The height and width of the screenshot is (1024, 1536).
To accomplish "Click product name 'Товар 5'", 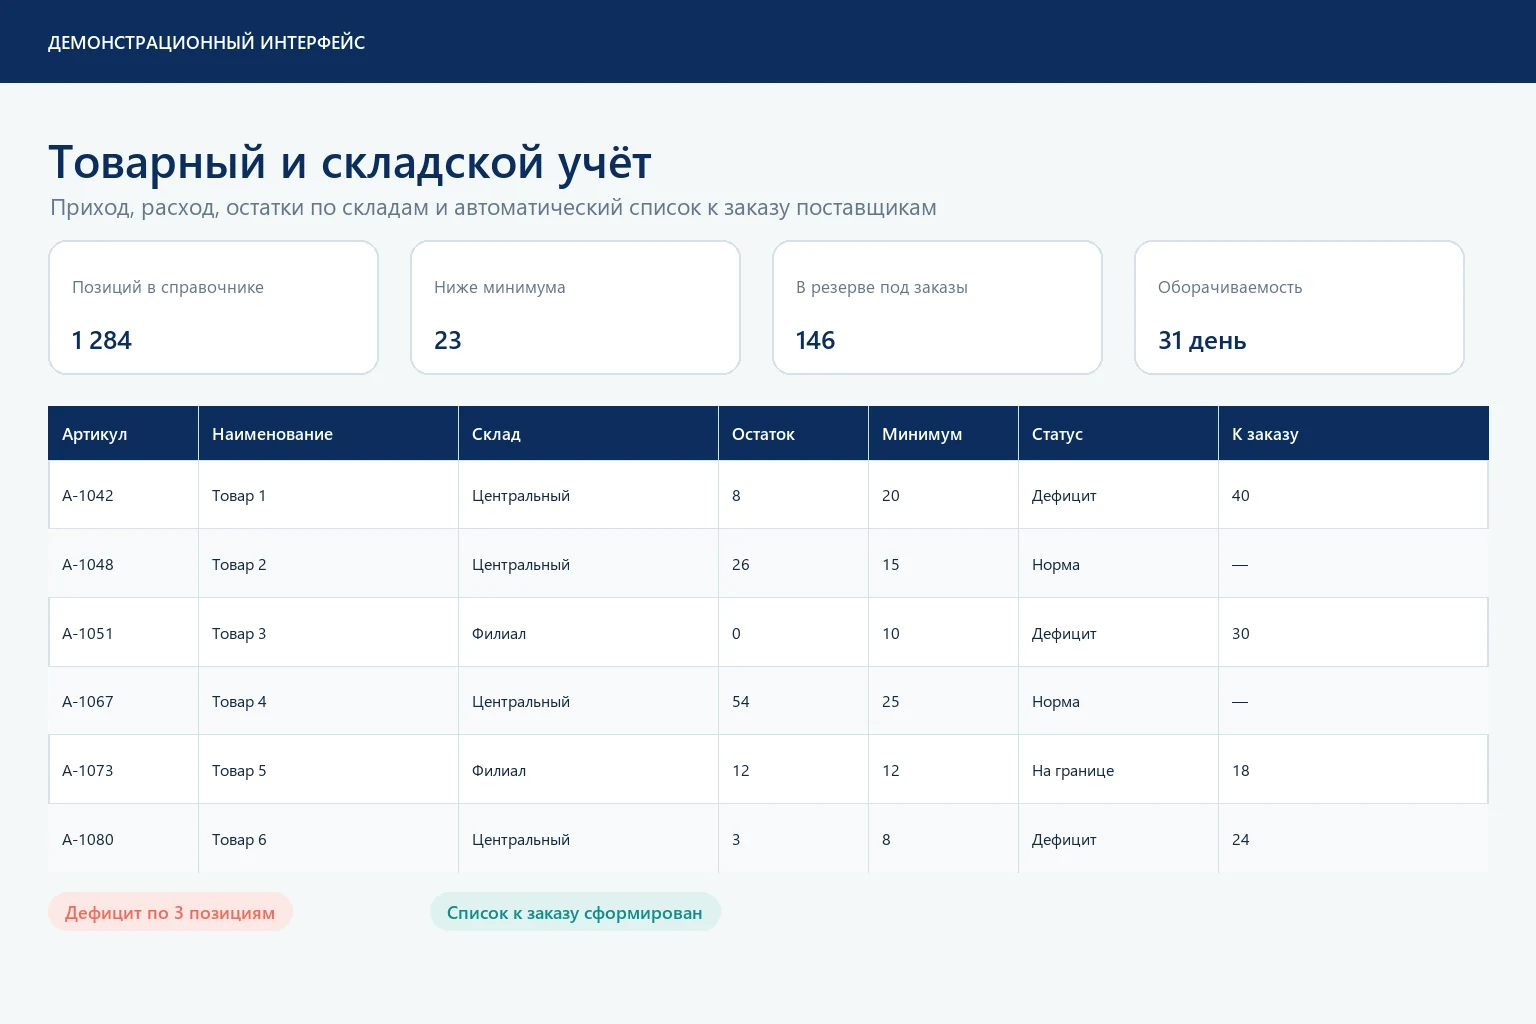I will 239,770.
